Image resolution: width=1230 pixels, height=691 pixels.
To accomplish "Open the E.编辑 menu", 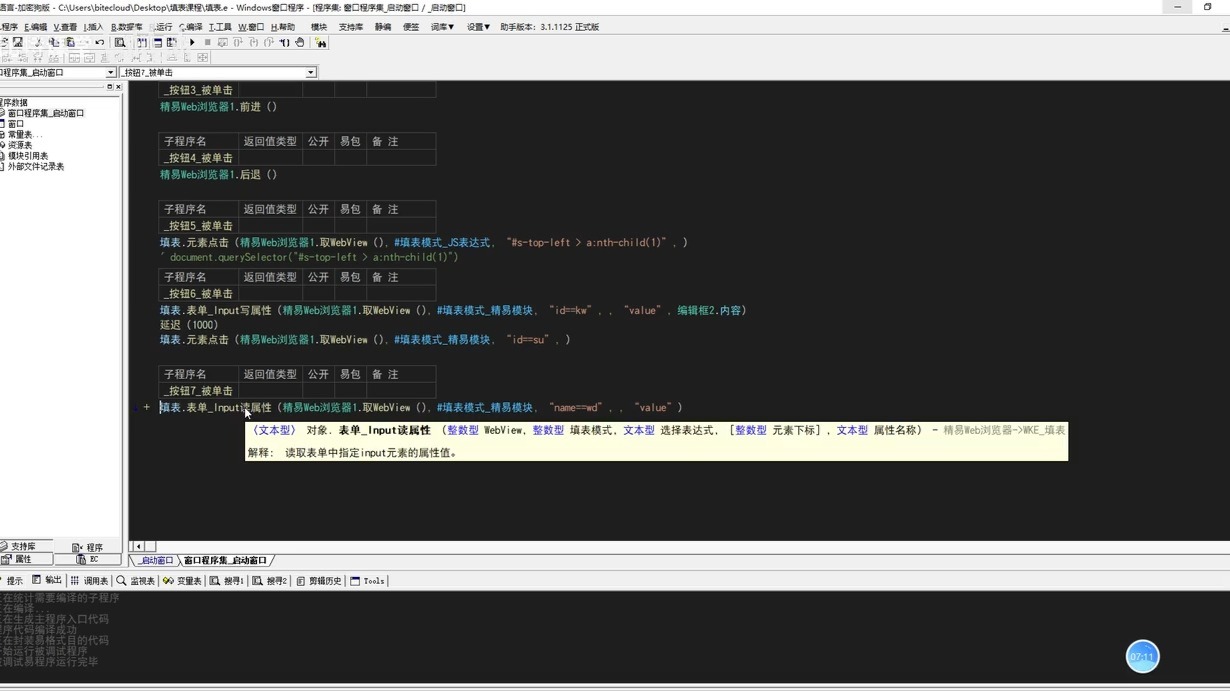I will 36,27.
